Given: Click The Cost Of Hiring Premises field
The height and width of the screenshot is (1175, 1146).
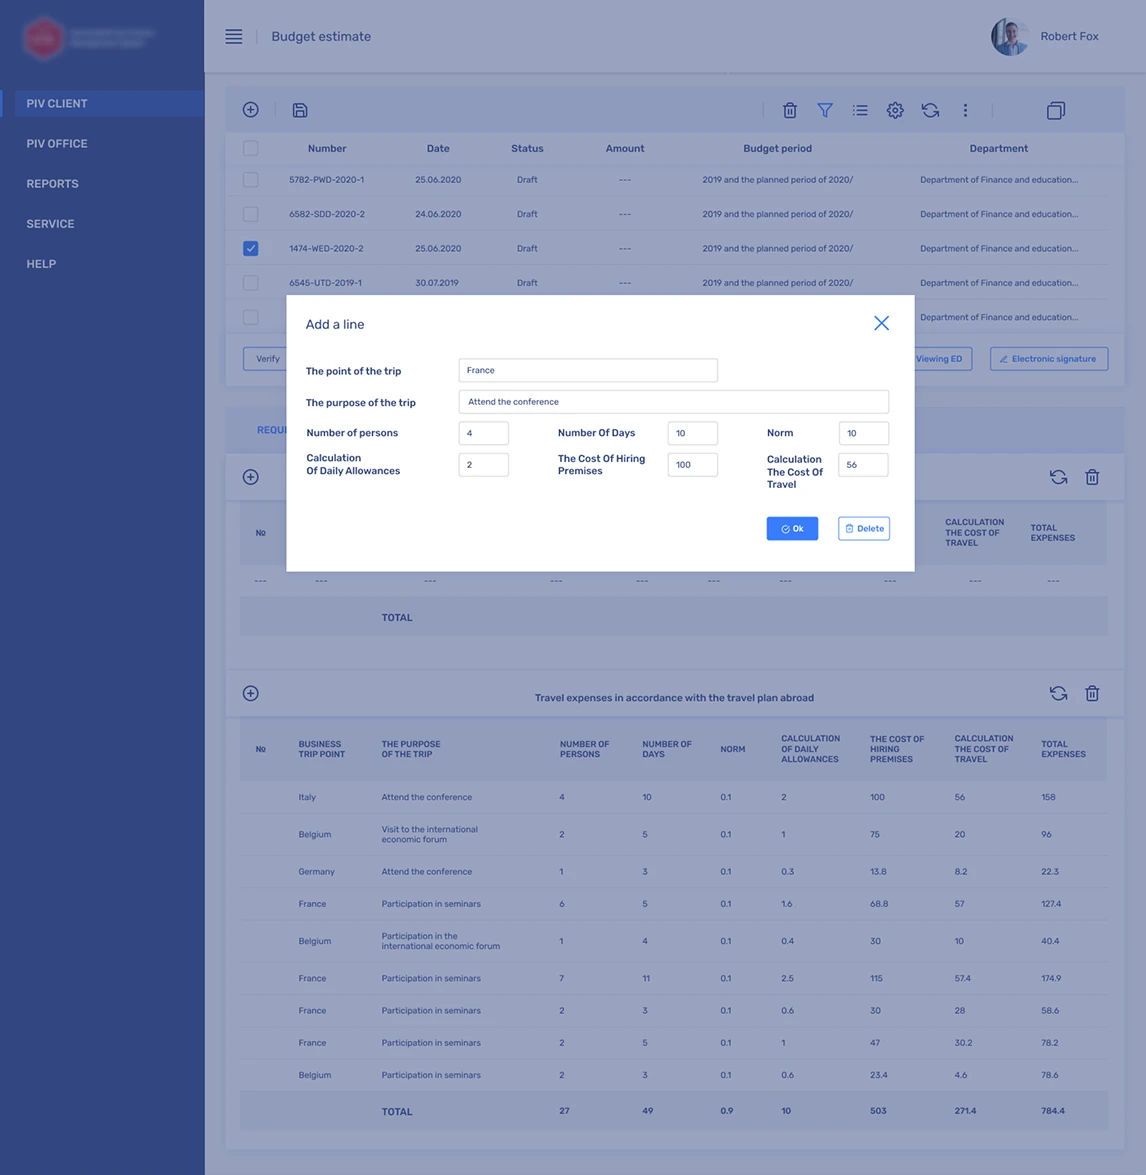Looking at the screenshot, I should click(x=693, y=465).
